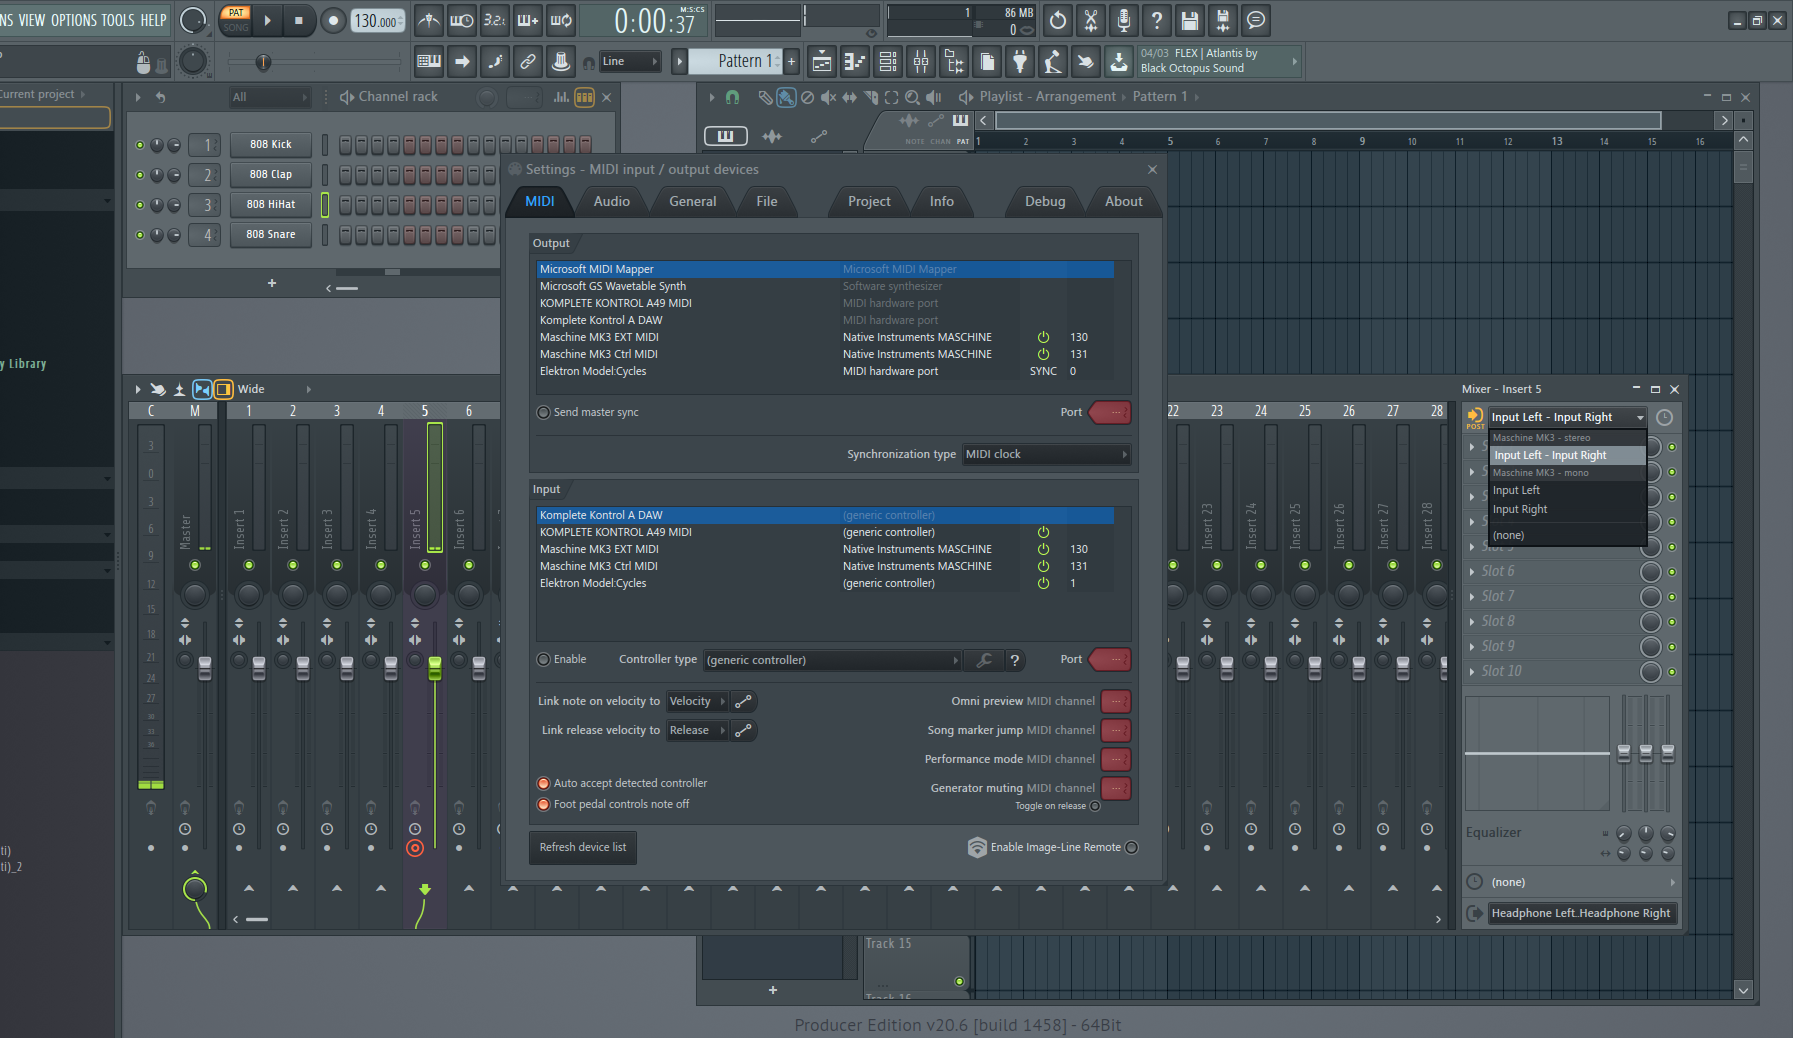Click the microphone one-click recording icon
The image size is (1793, 1038).
[1124, 20]
